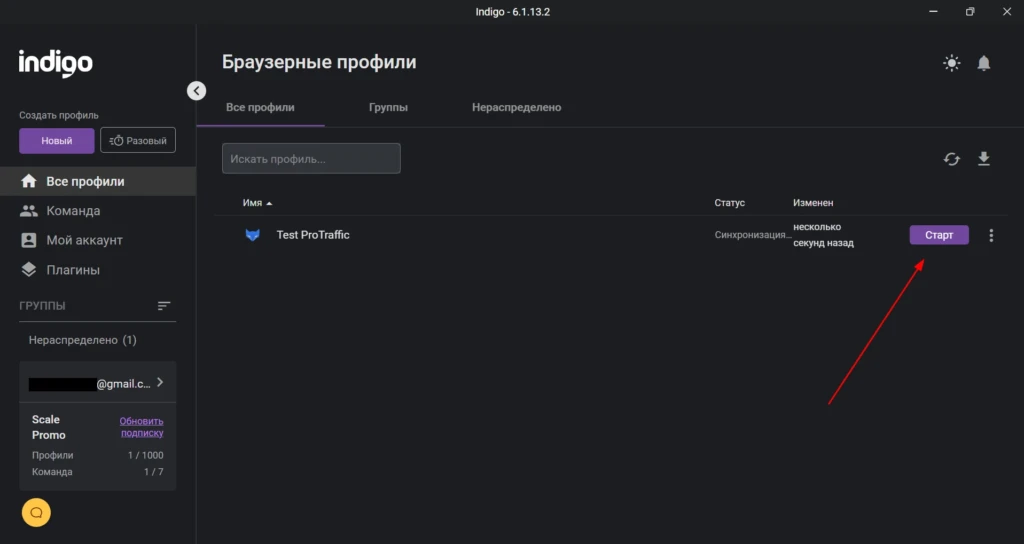Click the Обновить подписку link
The image size is (1024, 544).
[141, 427]
